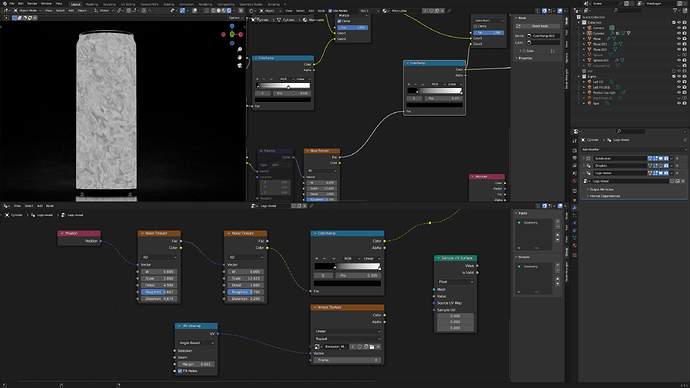Click the viewport pan hand gizmo

239,57
